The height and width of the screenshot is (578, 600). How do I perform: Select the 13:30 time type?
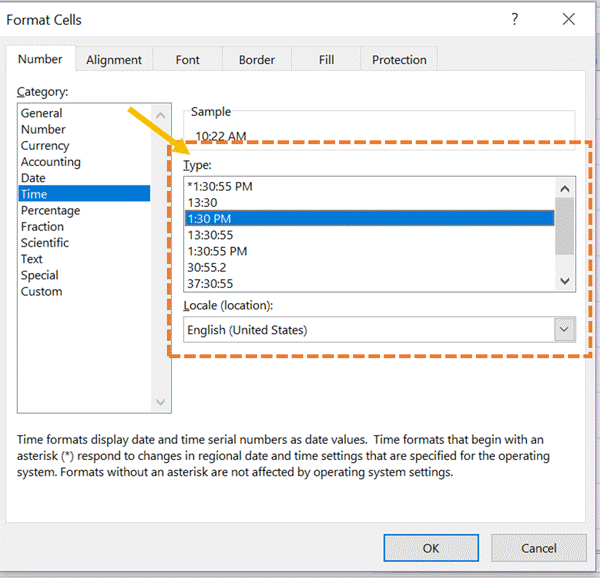pyautogui.click(x=370, y=202)
